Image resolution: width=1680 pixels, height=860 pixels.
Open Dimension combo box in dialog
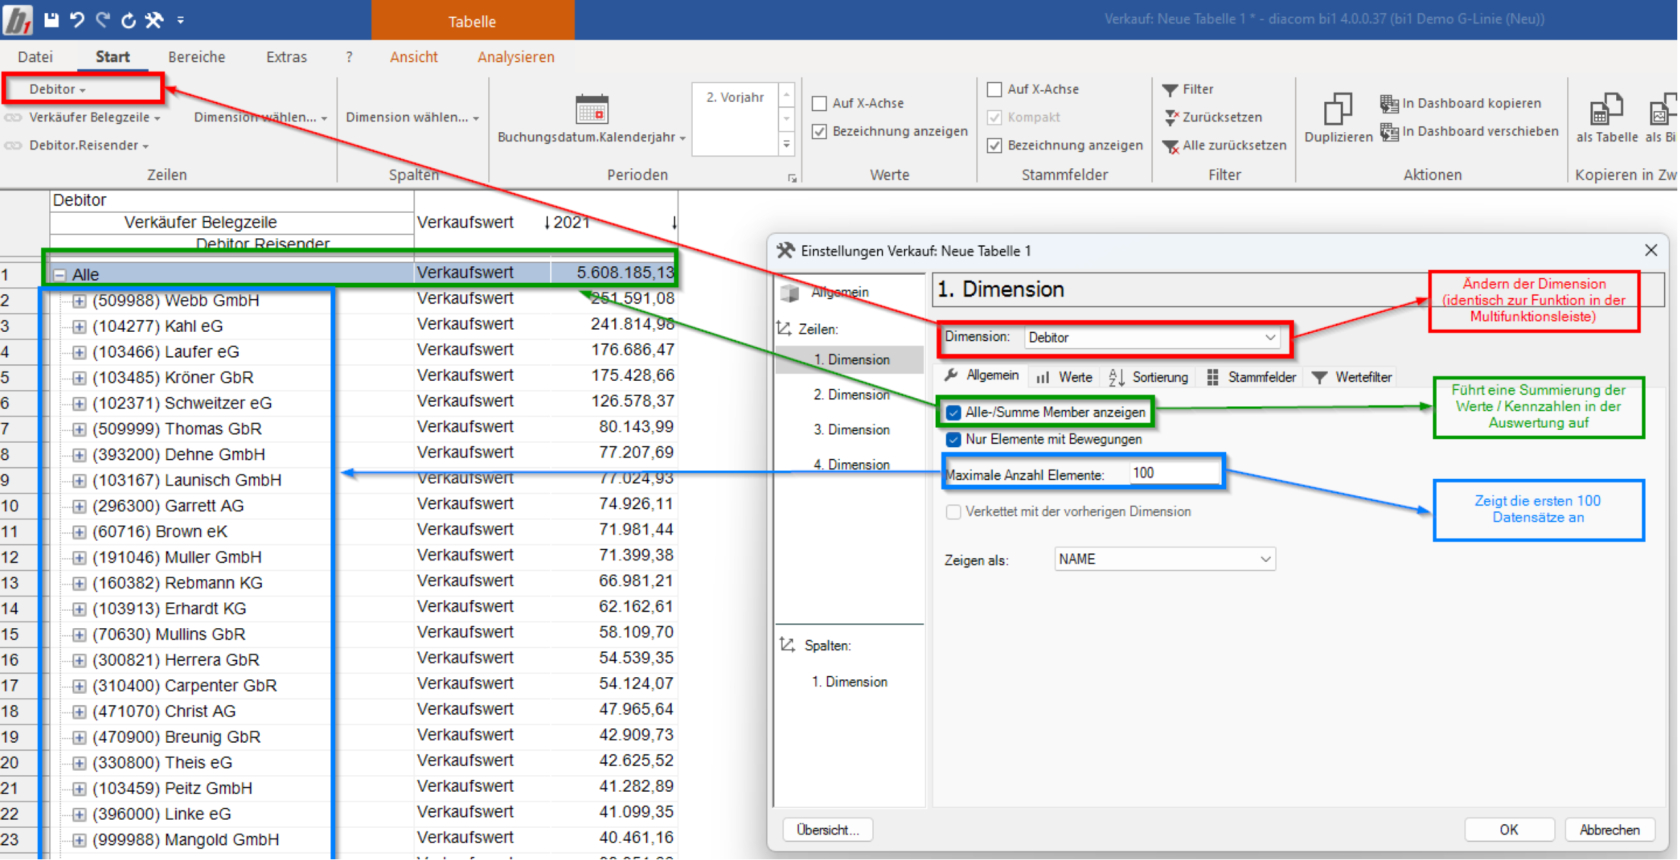[x=1152, y=338]
